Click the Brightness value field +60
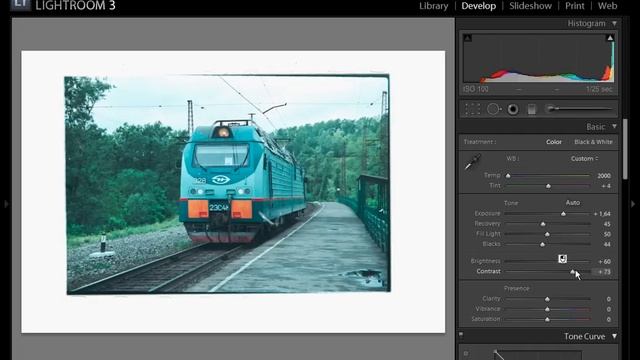The image size is (640, 360). (x=604, y=262)
